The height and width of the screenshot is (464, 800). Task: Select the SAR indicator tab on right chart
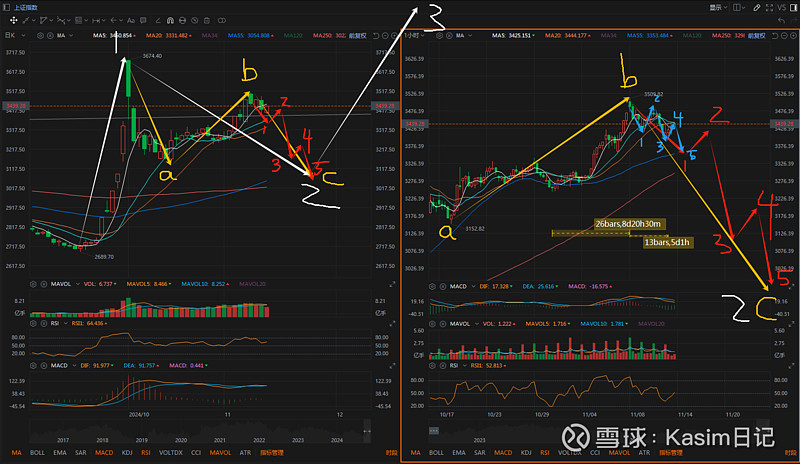click(480, 452)
